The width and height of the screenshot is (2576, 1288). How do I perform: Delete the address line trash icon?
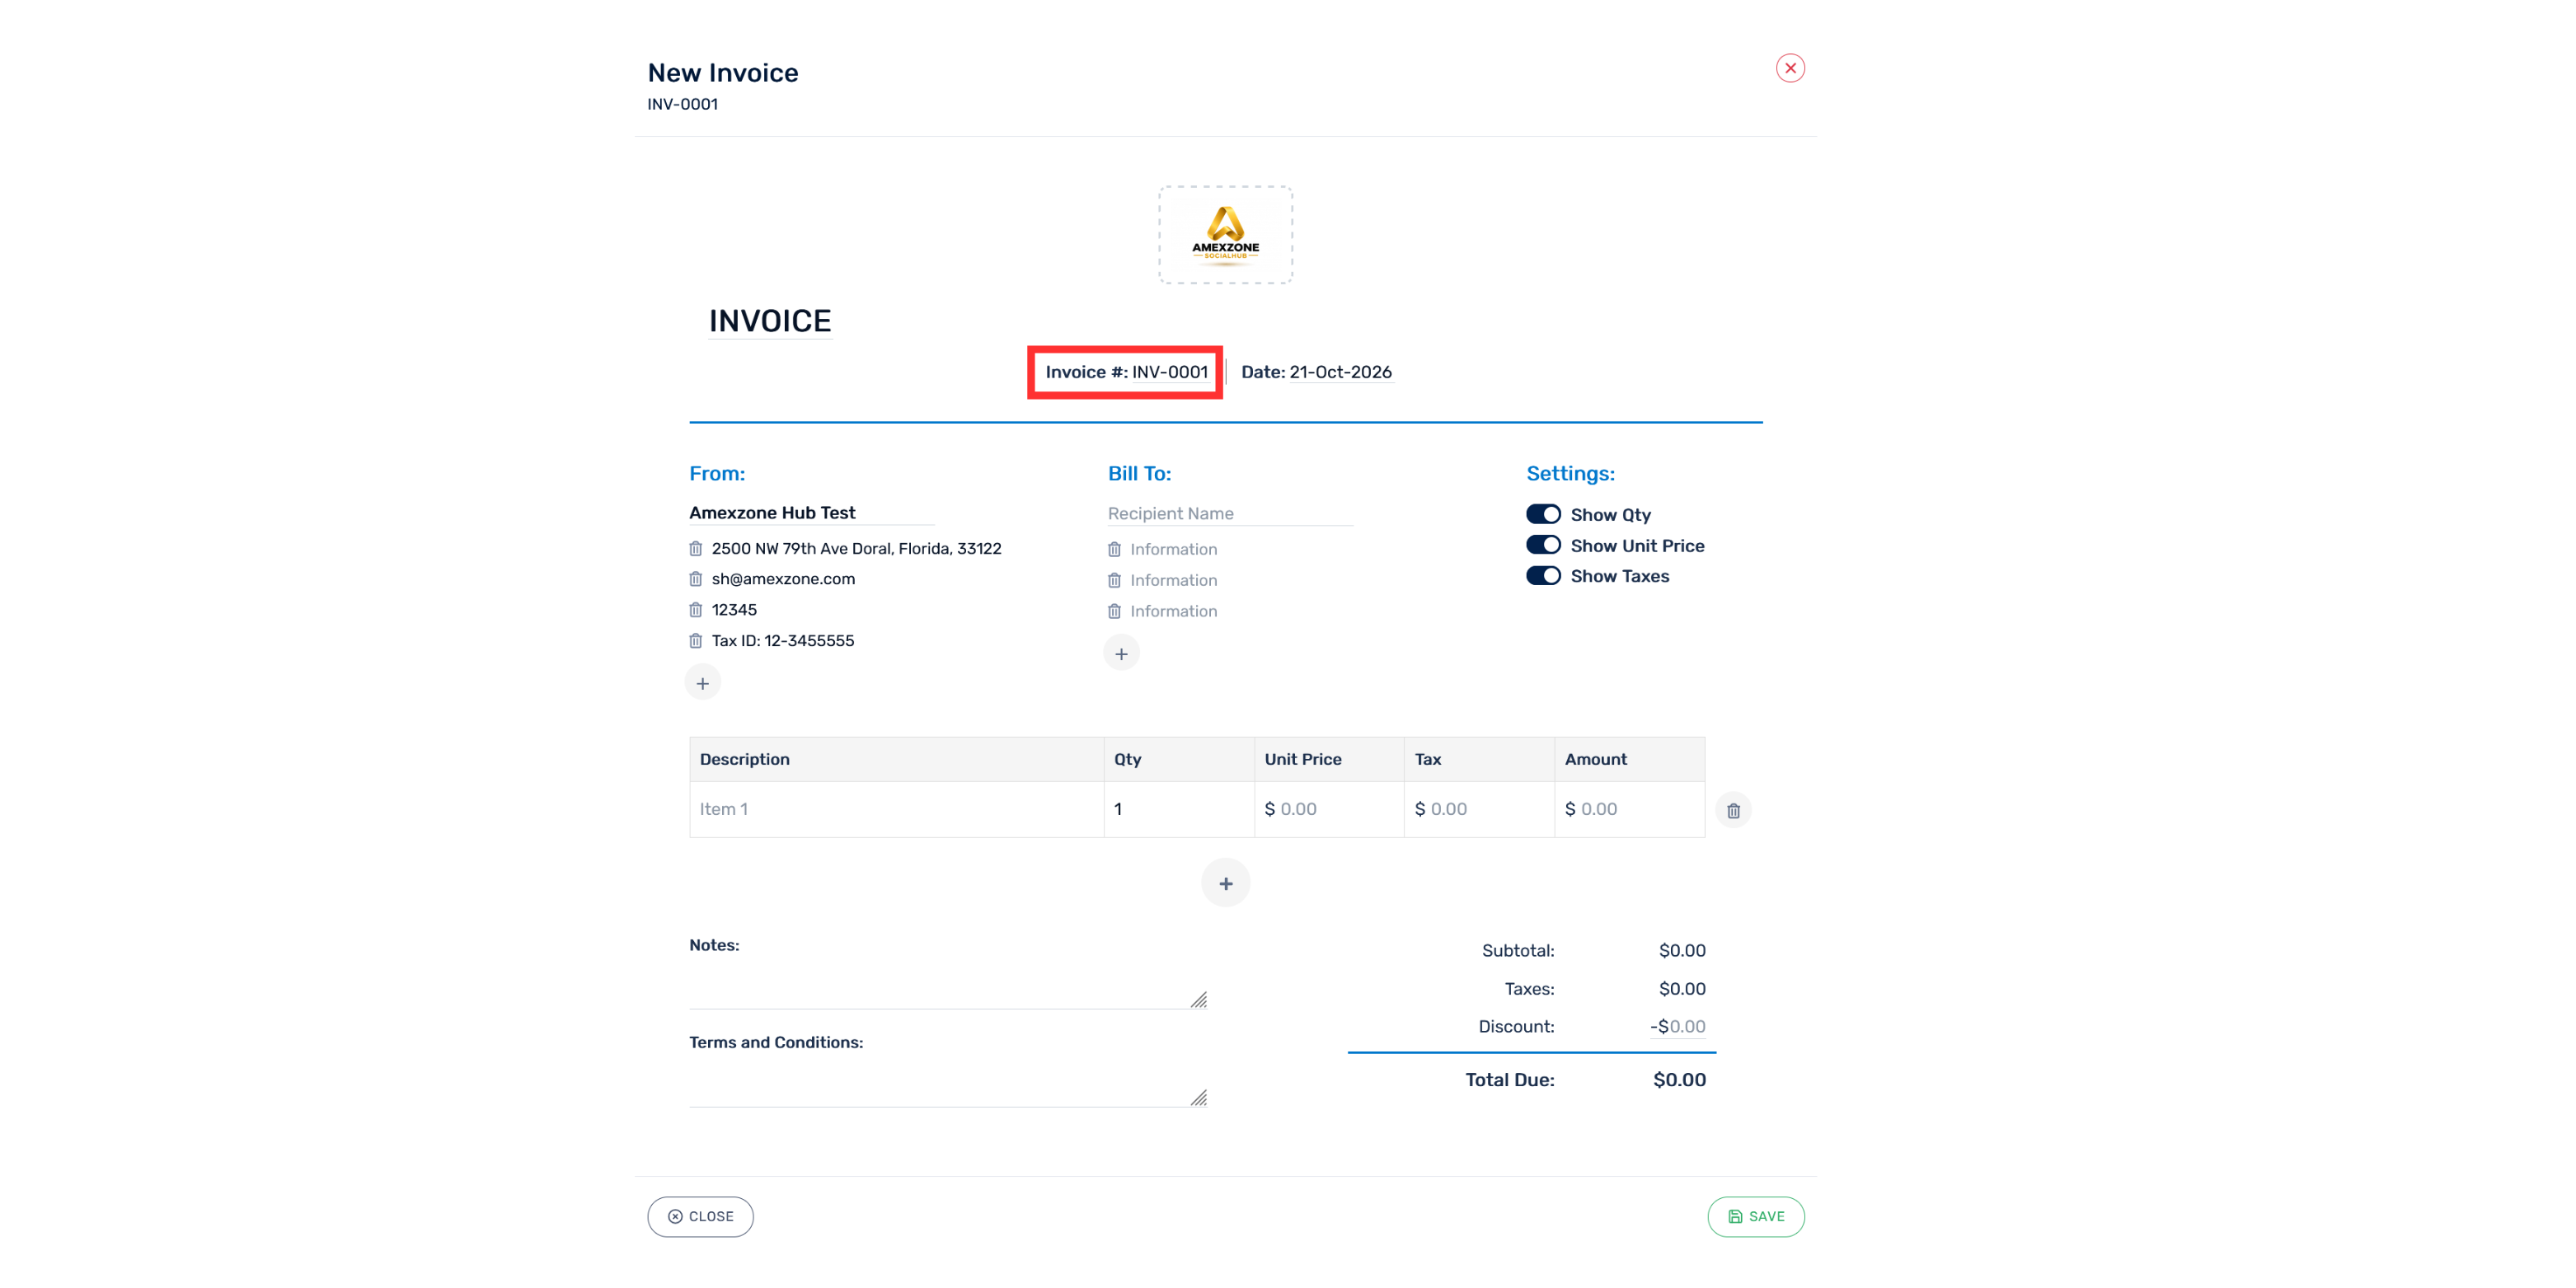(x=695, y=548)
